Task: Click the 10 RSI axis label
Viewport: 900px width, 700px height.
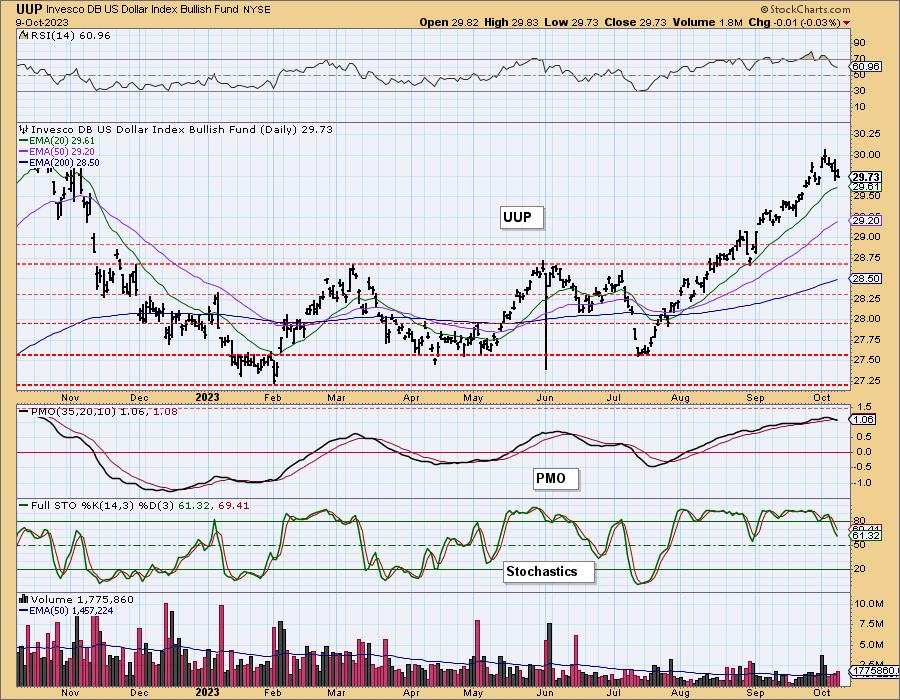Action: pos(860,107)
